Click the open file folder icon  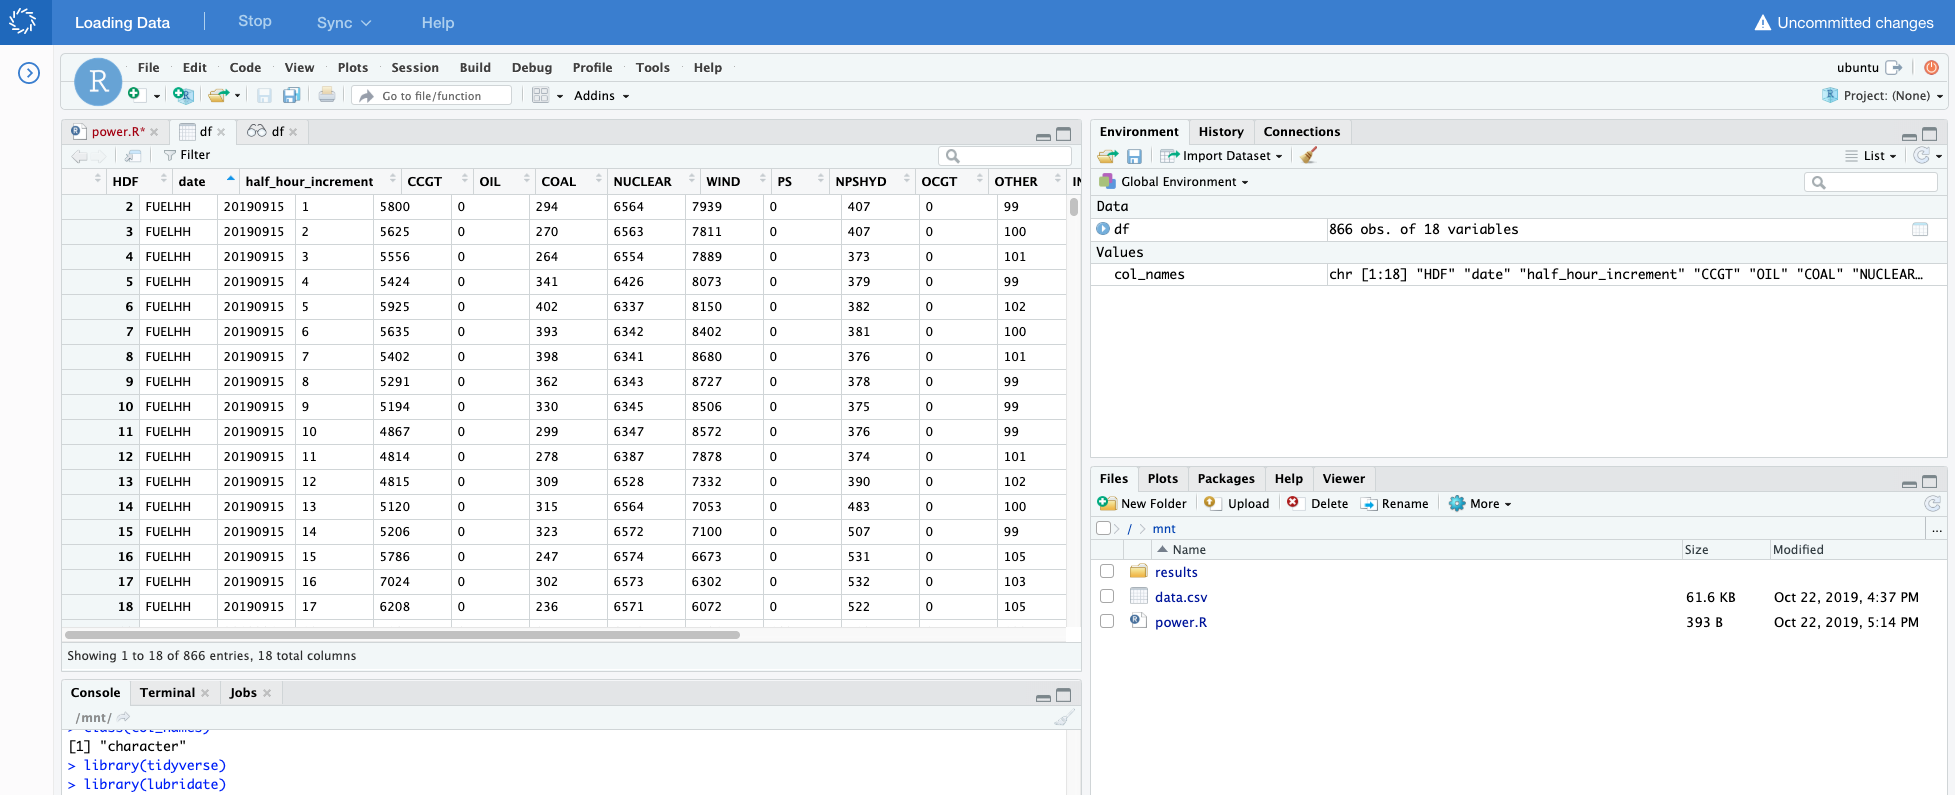click(x=218, y=95)
